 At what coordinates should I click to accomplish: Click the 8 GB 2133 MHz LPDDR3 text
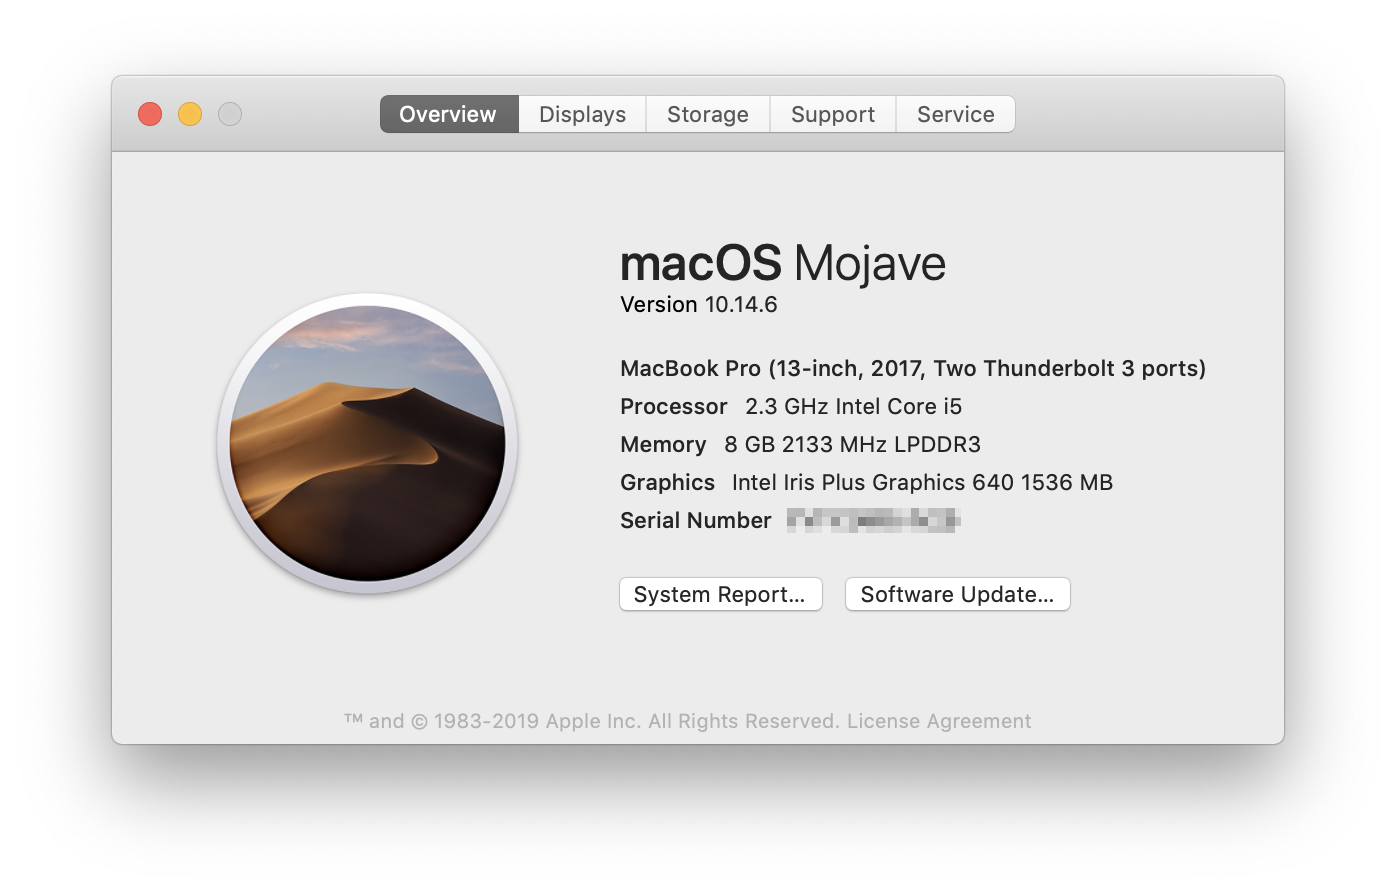click(852, 444)
